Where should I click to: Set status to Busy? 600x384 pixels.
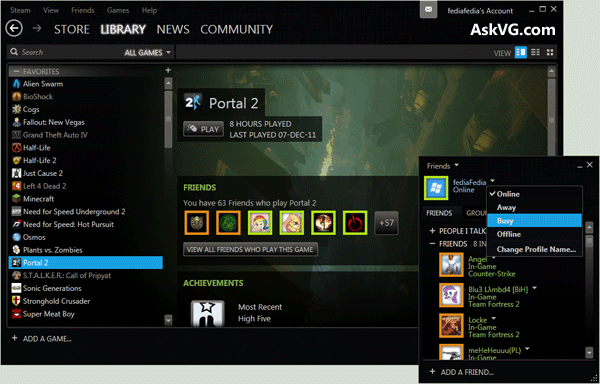pyautogui.click(x=535, y=221)
